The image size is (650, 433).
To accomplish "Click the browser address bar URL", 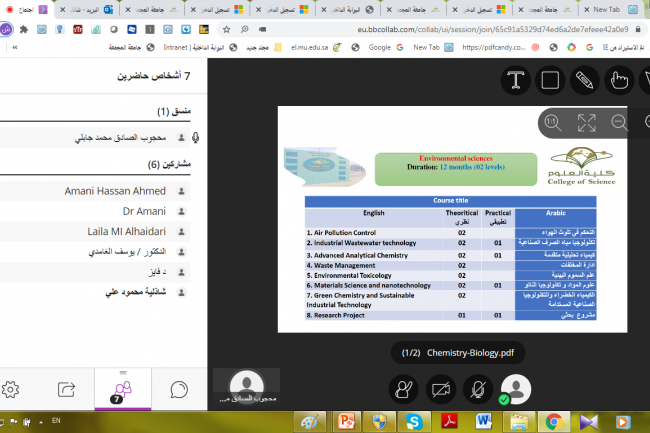I will (x=493, y=29).
